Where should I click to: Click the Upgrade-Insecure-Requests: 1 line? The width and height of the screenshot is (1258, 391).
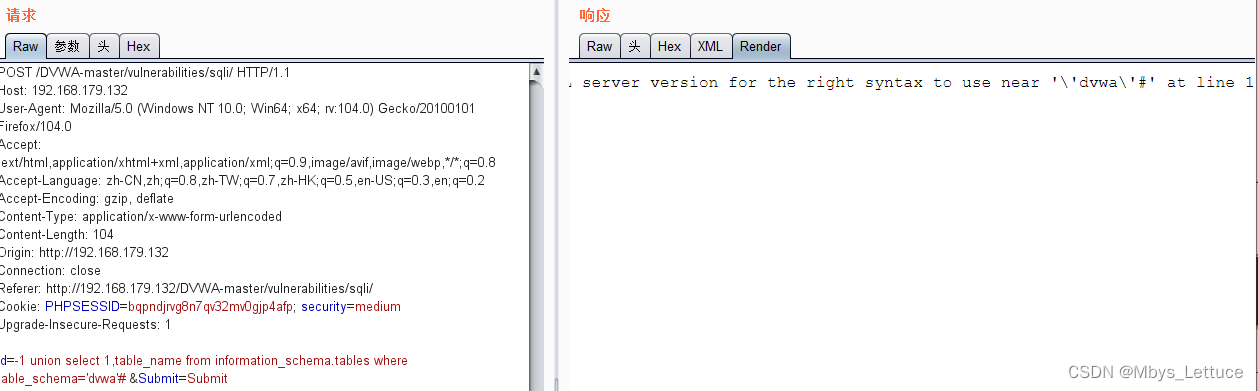click(x=85, y=324)
